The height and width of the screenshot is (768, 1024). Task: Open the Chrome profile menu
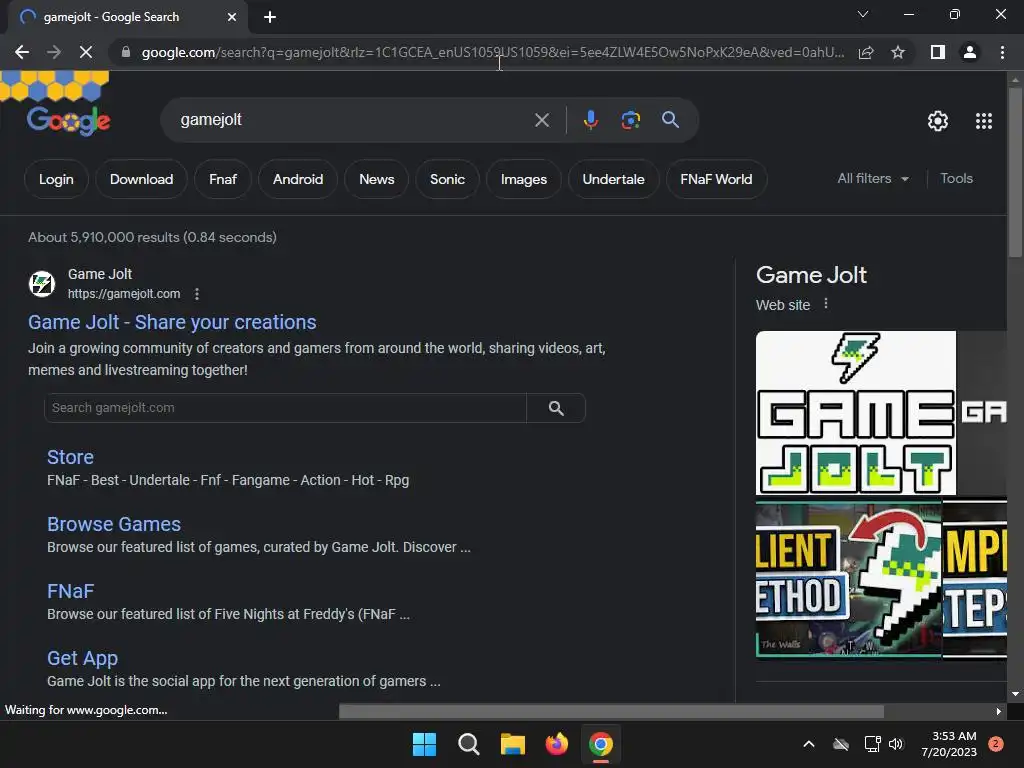coord(970,52)
